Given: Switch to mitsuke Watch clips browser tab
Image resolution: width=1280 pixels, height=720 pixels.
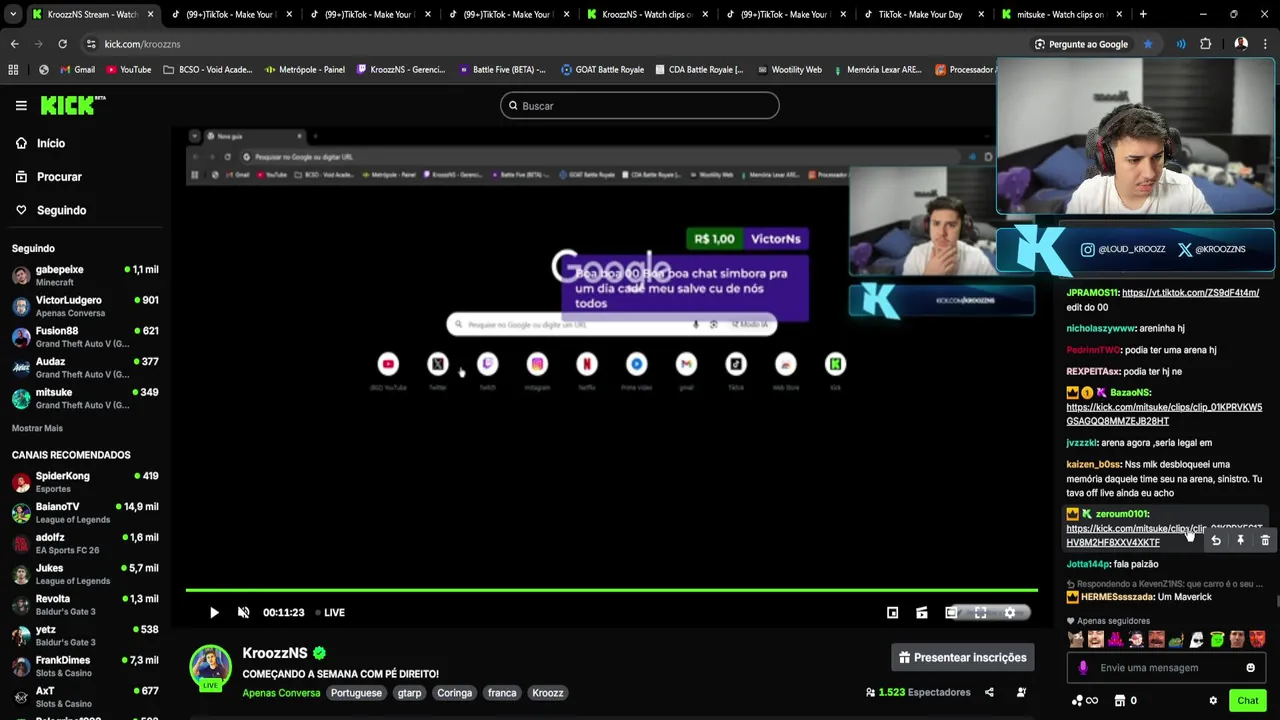Looking at the screenshot, I should click(1060, 14).
